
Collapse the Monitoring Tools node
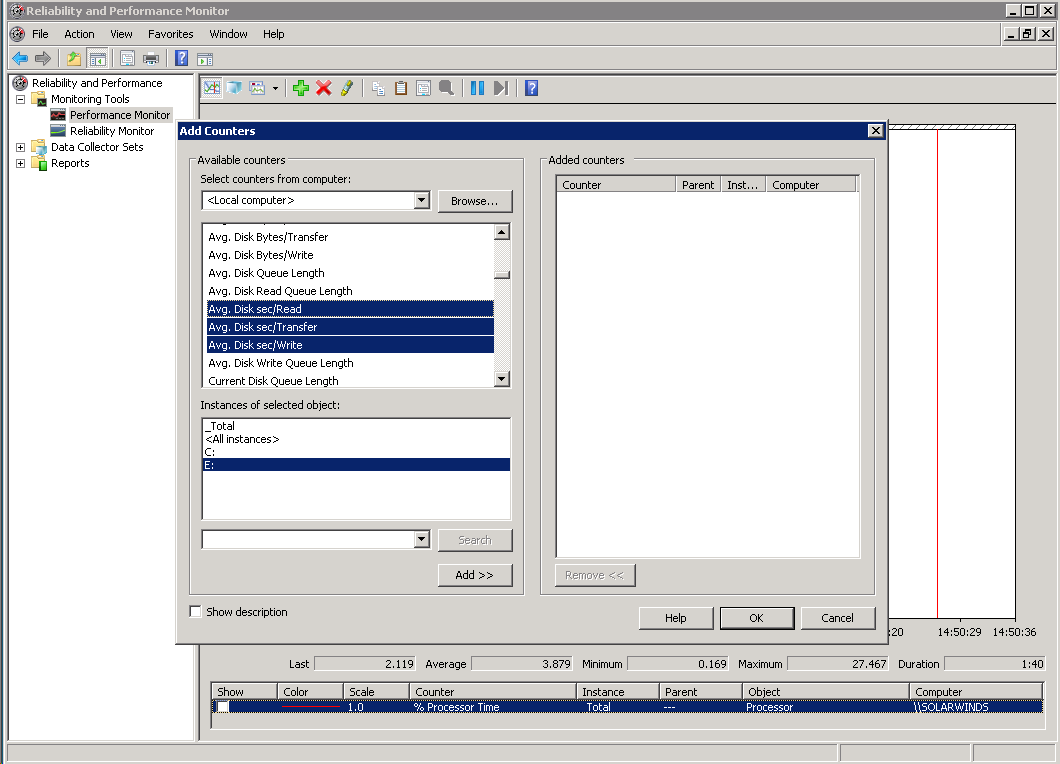click(x=20, y=99)
